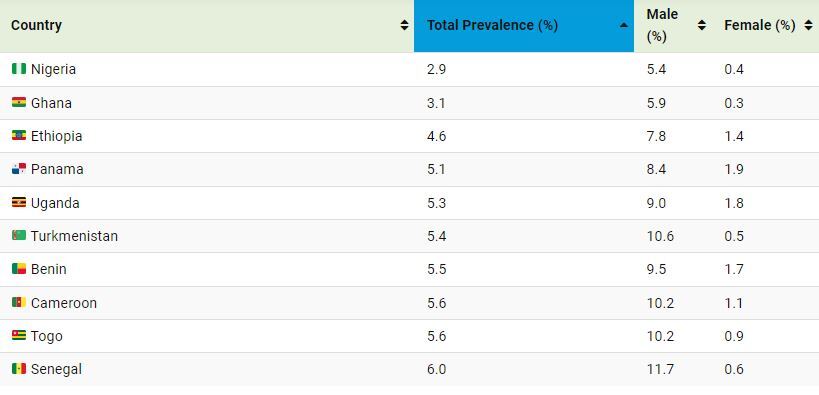The image size is (819, 395).
Task: Sort by Country column arrows
Action: point(404,25)
